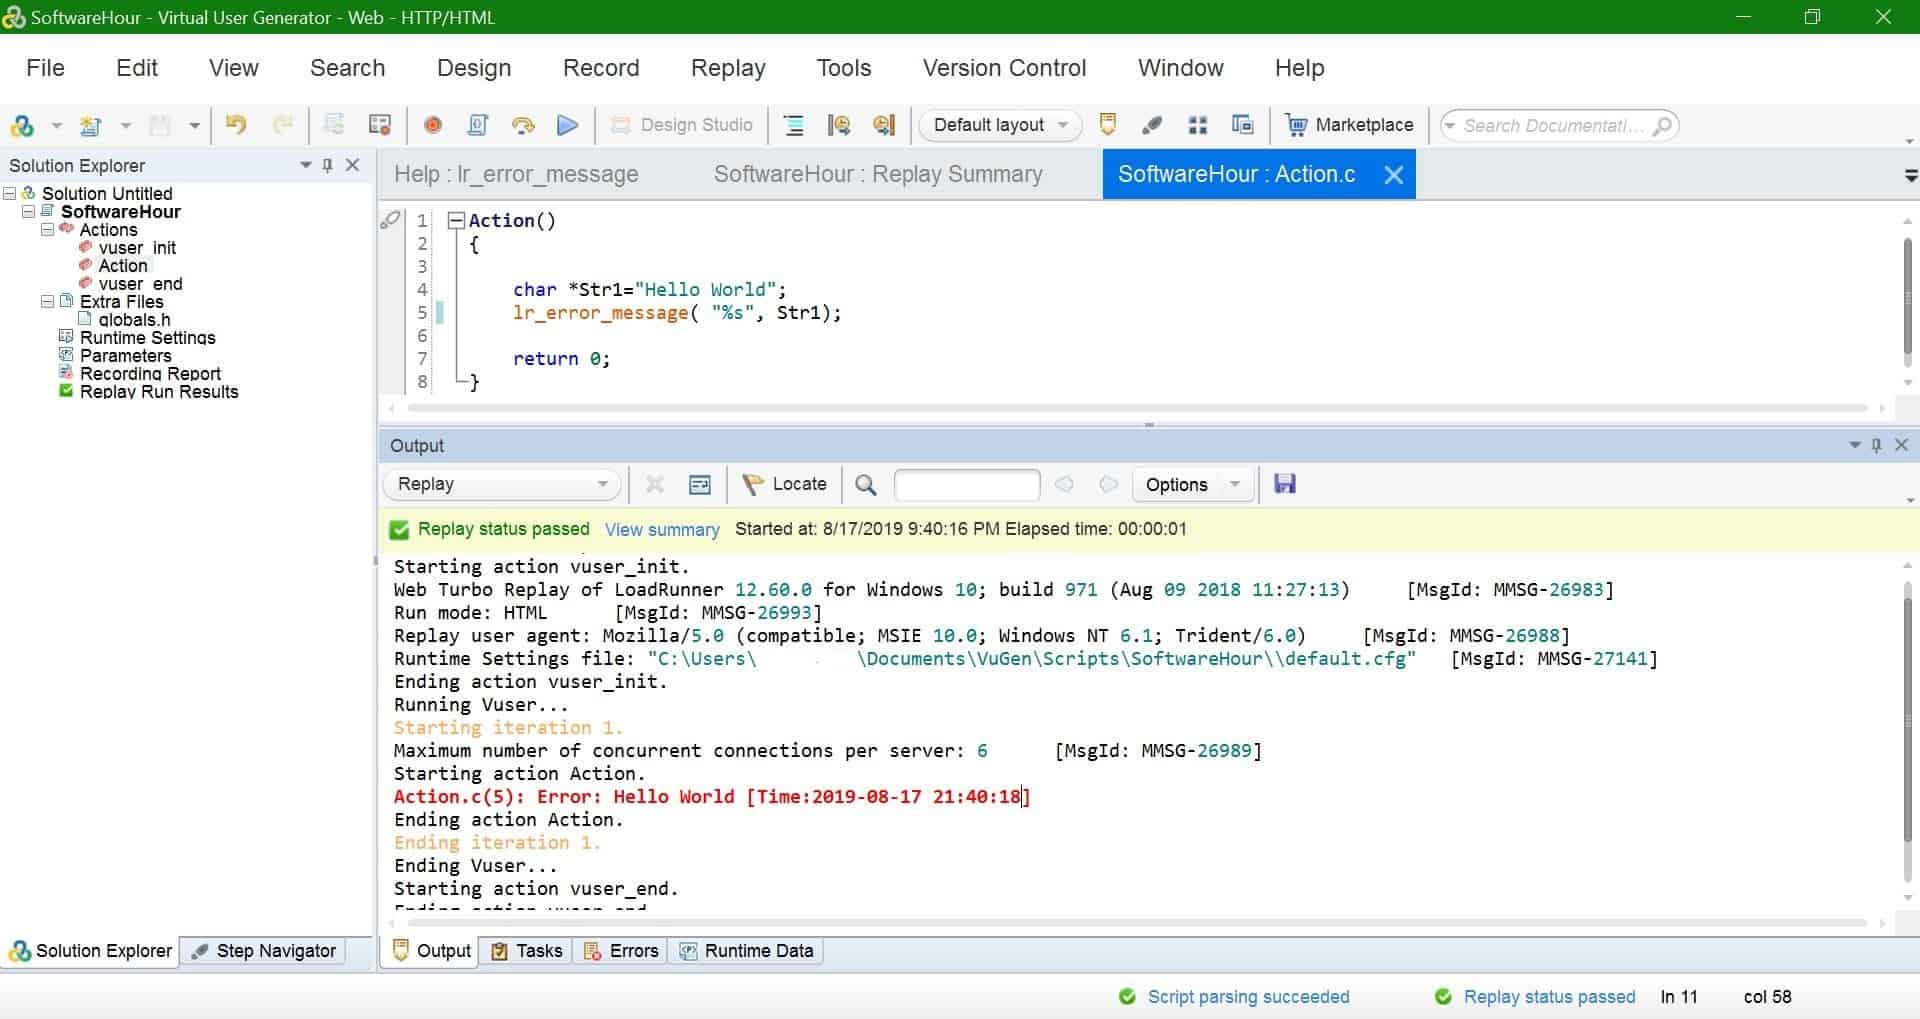Open Parameters in Solution Explorer
This screenshot has height=1019, width=1920.
(125, 356)
